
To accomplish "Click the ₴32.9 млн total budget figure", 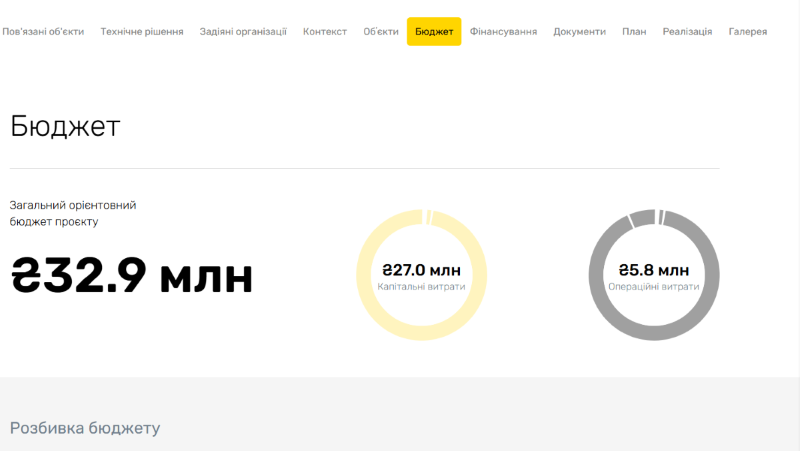I will [x=132, y=275].
